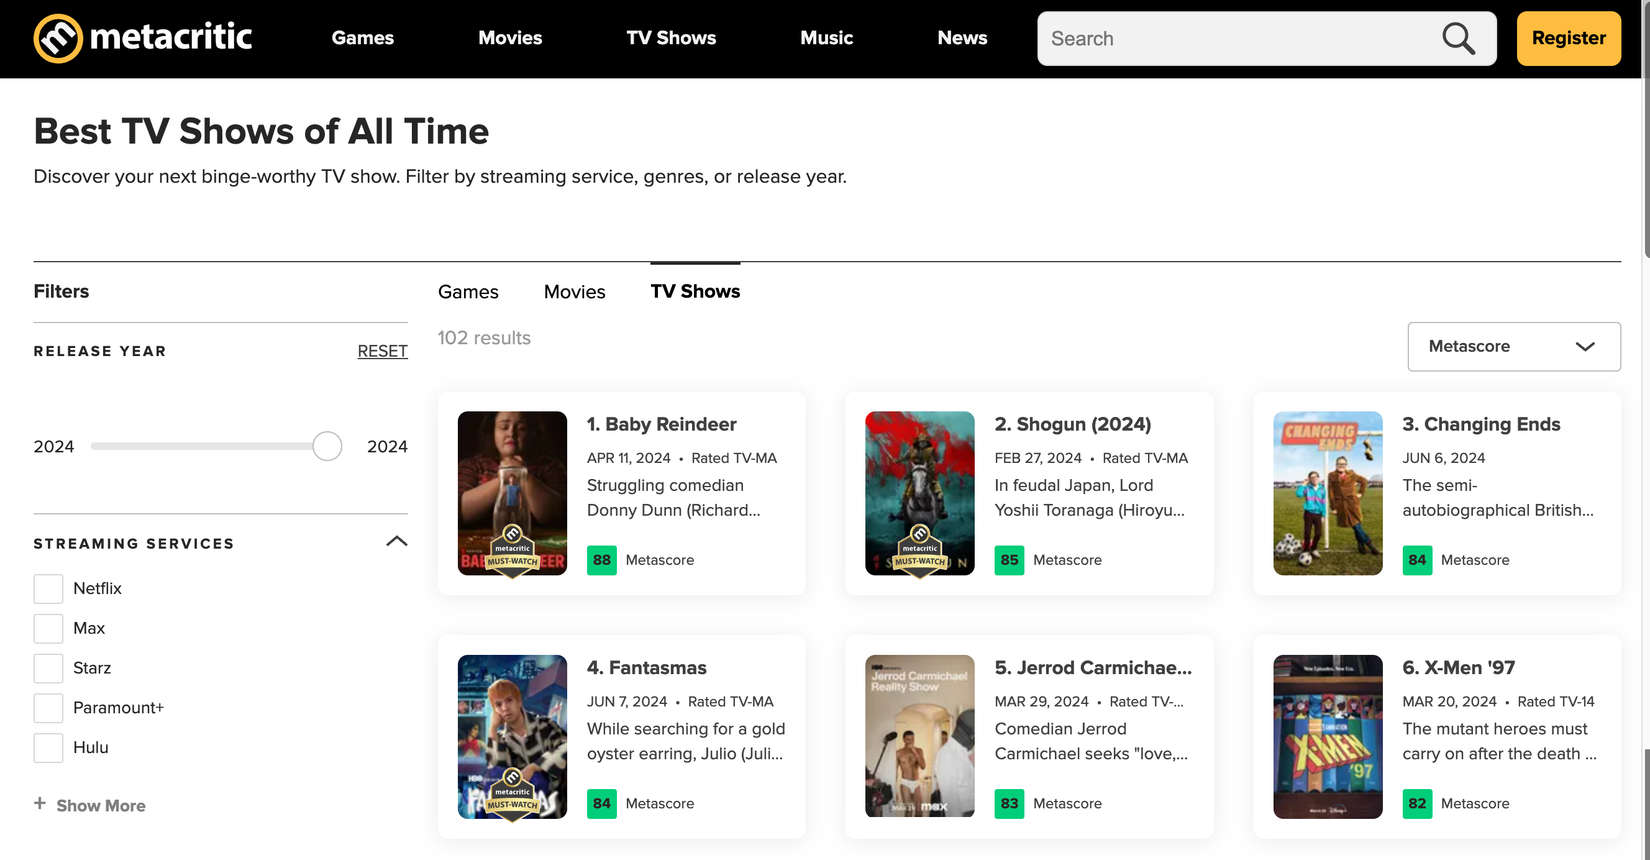Click the Baby Reindeer poster thumbnail
The height and width of the screenshot is (860, 1650).
pos(512,493)
